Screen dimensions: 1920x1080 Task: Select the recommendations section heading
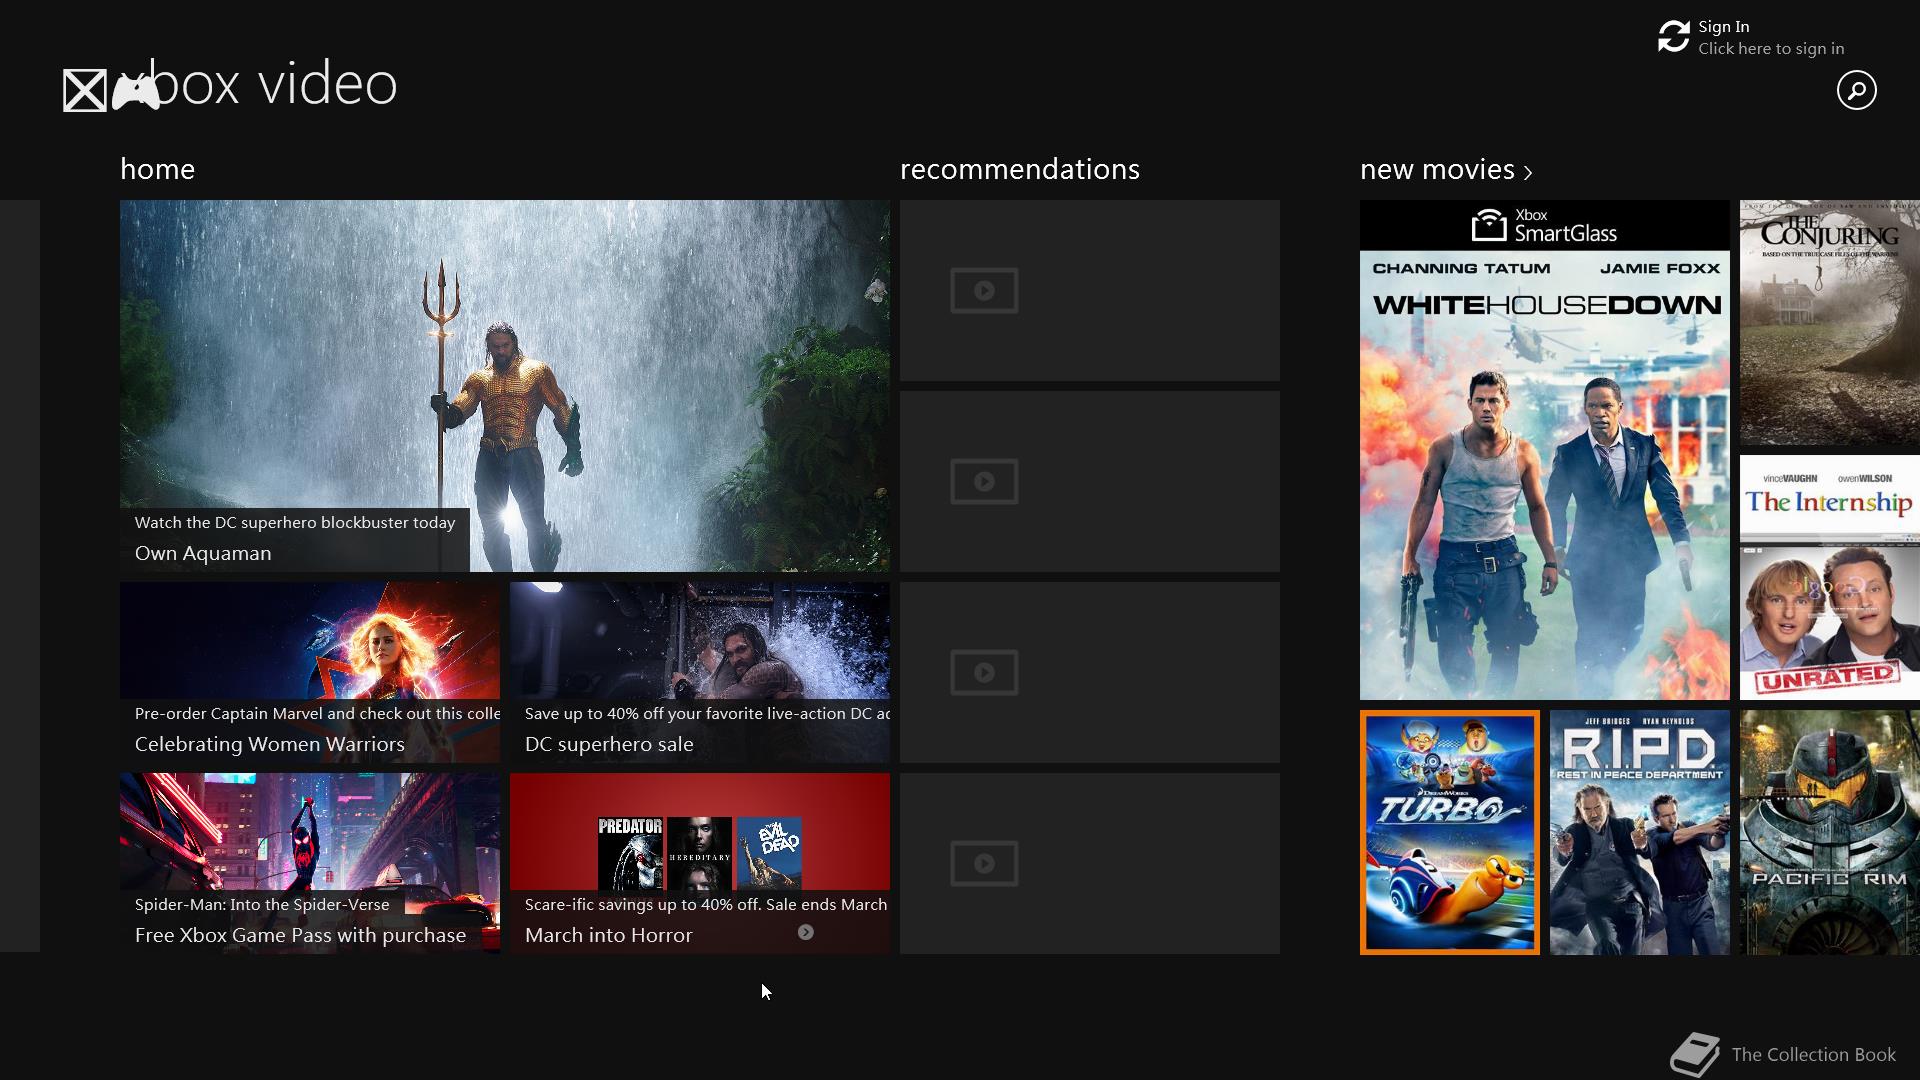click(x=1019, y=169)
